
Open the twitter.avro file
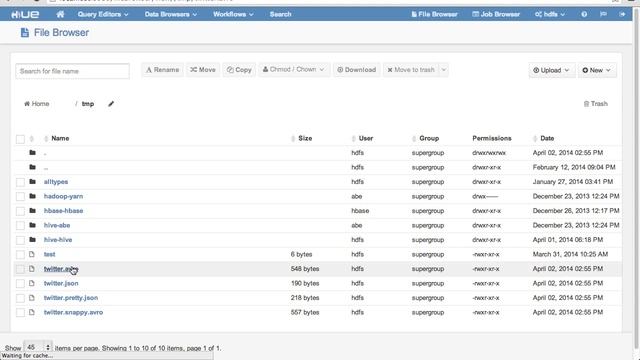(61, 269)
